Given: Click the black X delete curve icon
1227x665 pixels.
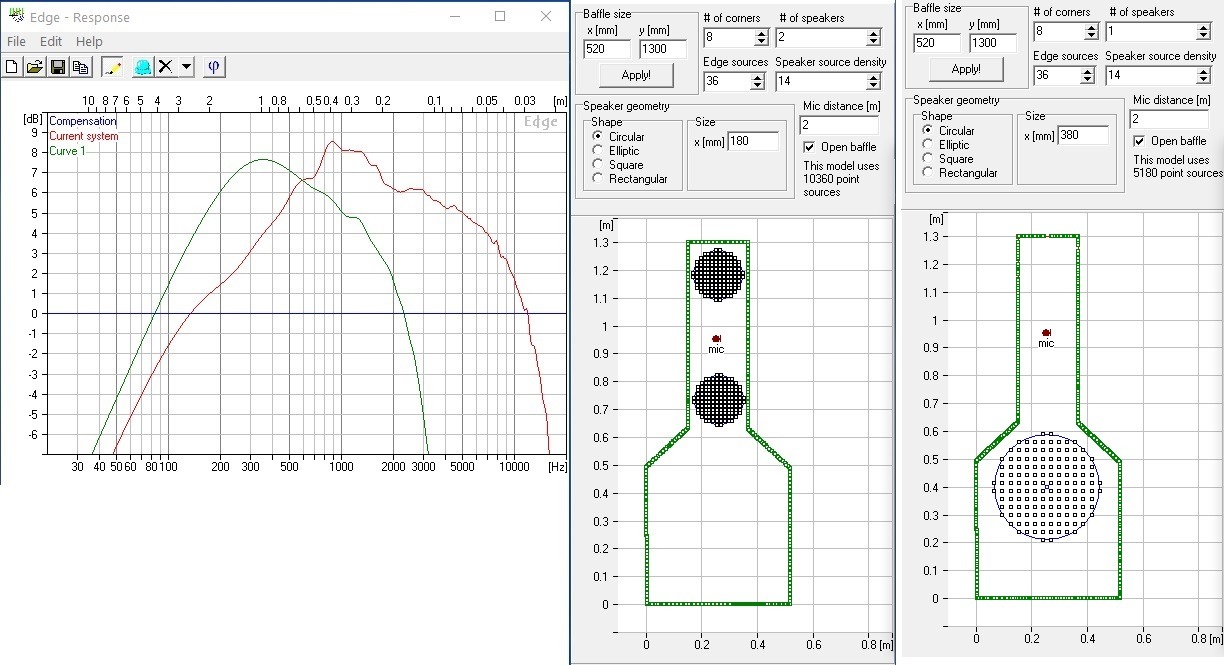Looking at the screenshot, I should click(x=166, y=67).
